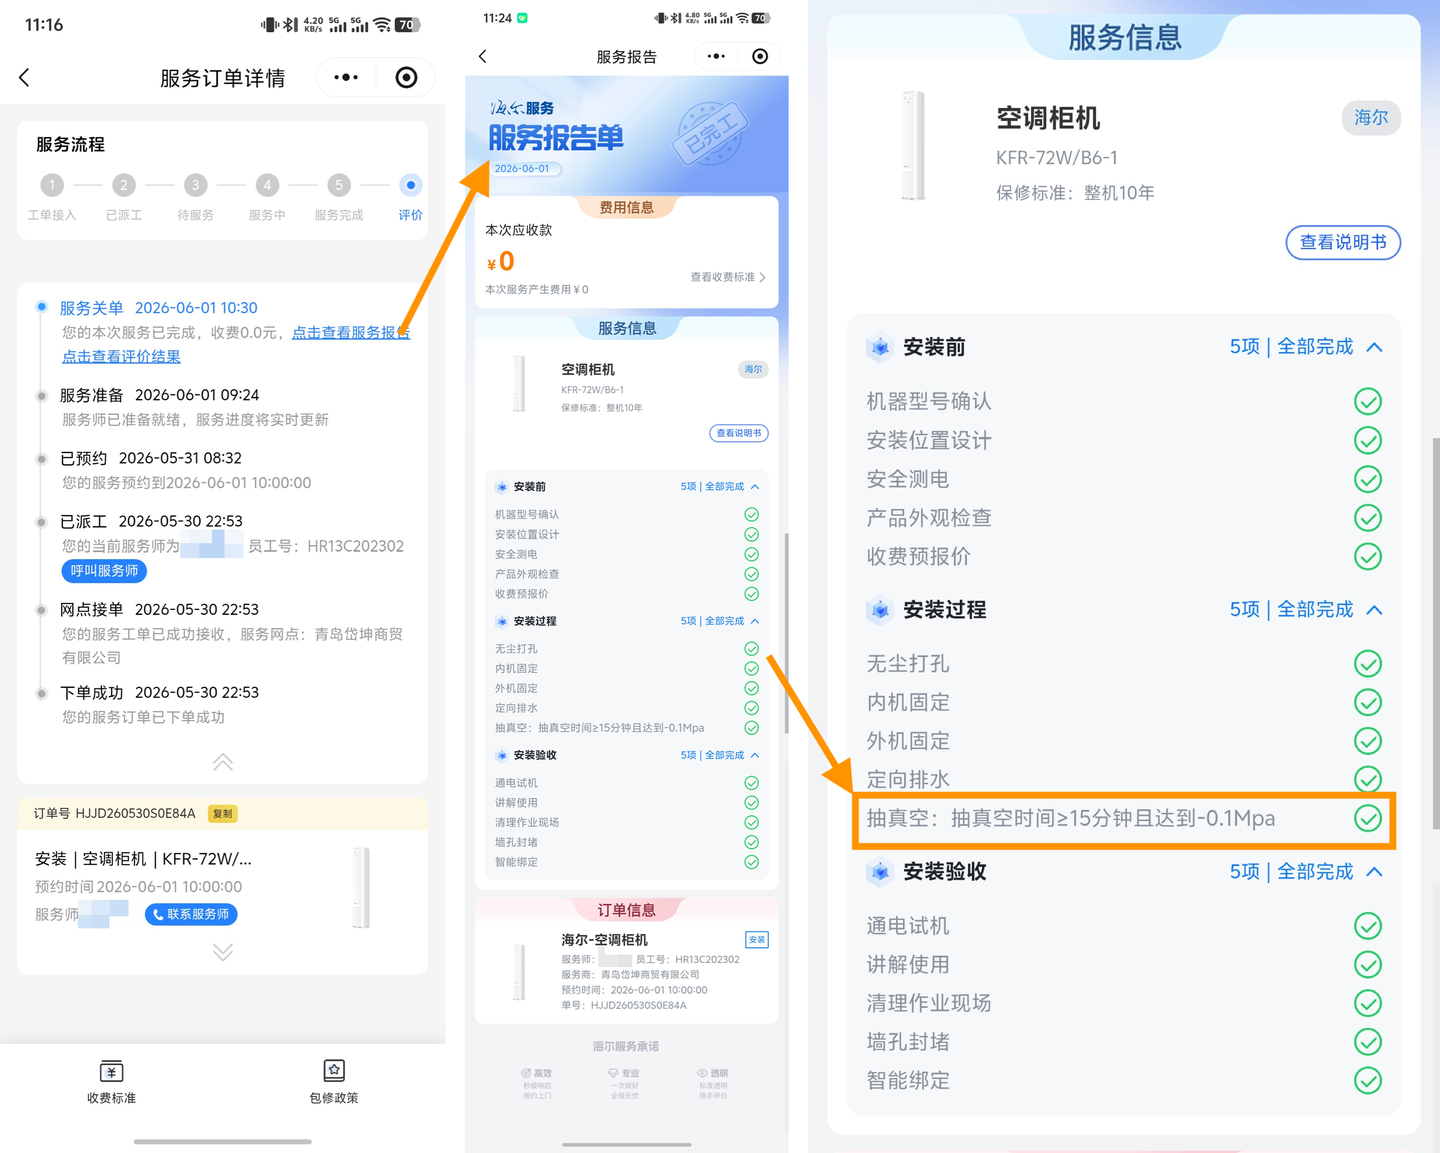This screenshot has height=1153, width=1440.
Task: Open the three-dot menu on 服务订单详情
Action: (346, 78)
